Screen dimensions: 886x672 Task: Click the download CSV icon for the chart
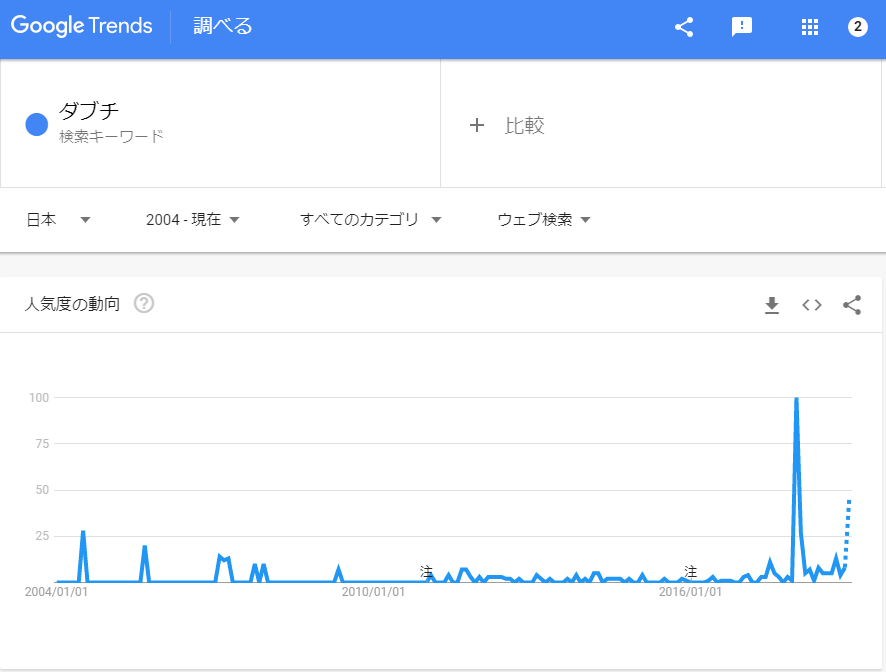point(772,305)
